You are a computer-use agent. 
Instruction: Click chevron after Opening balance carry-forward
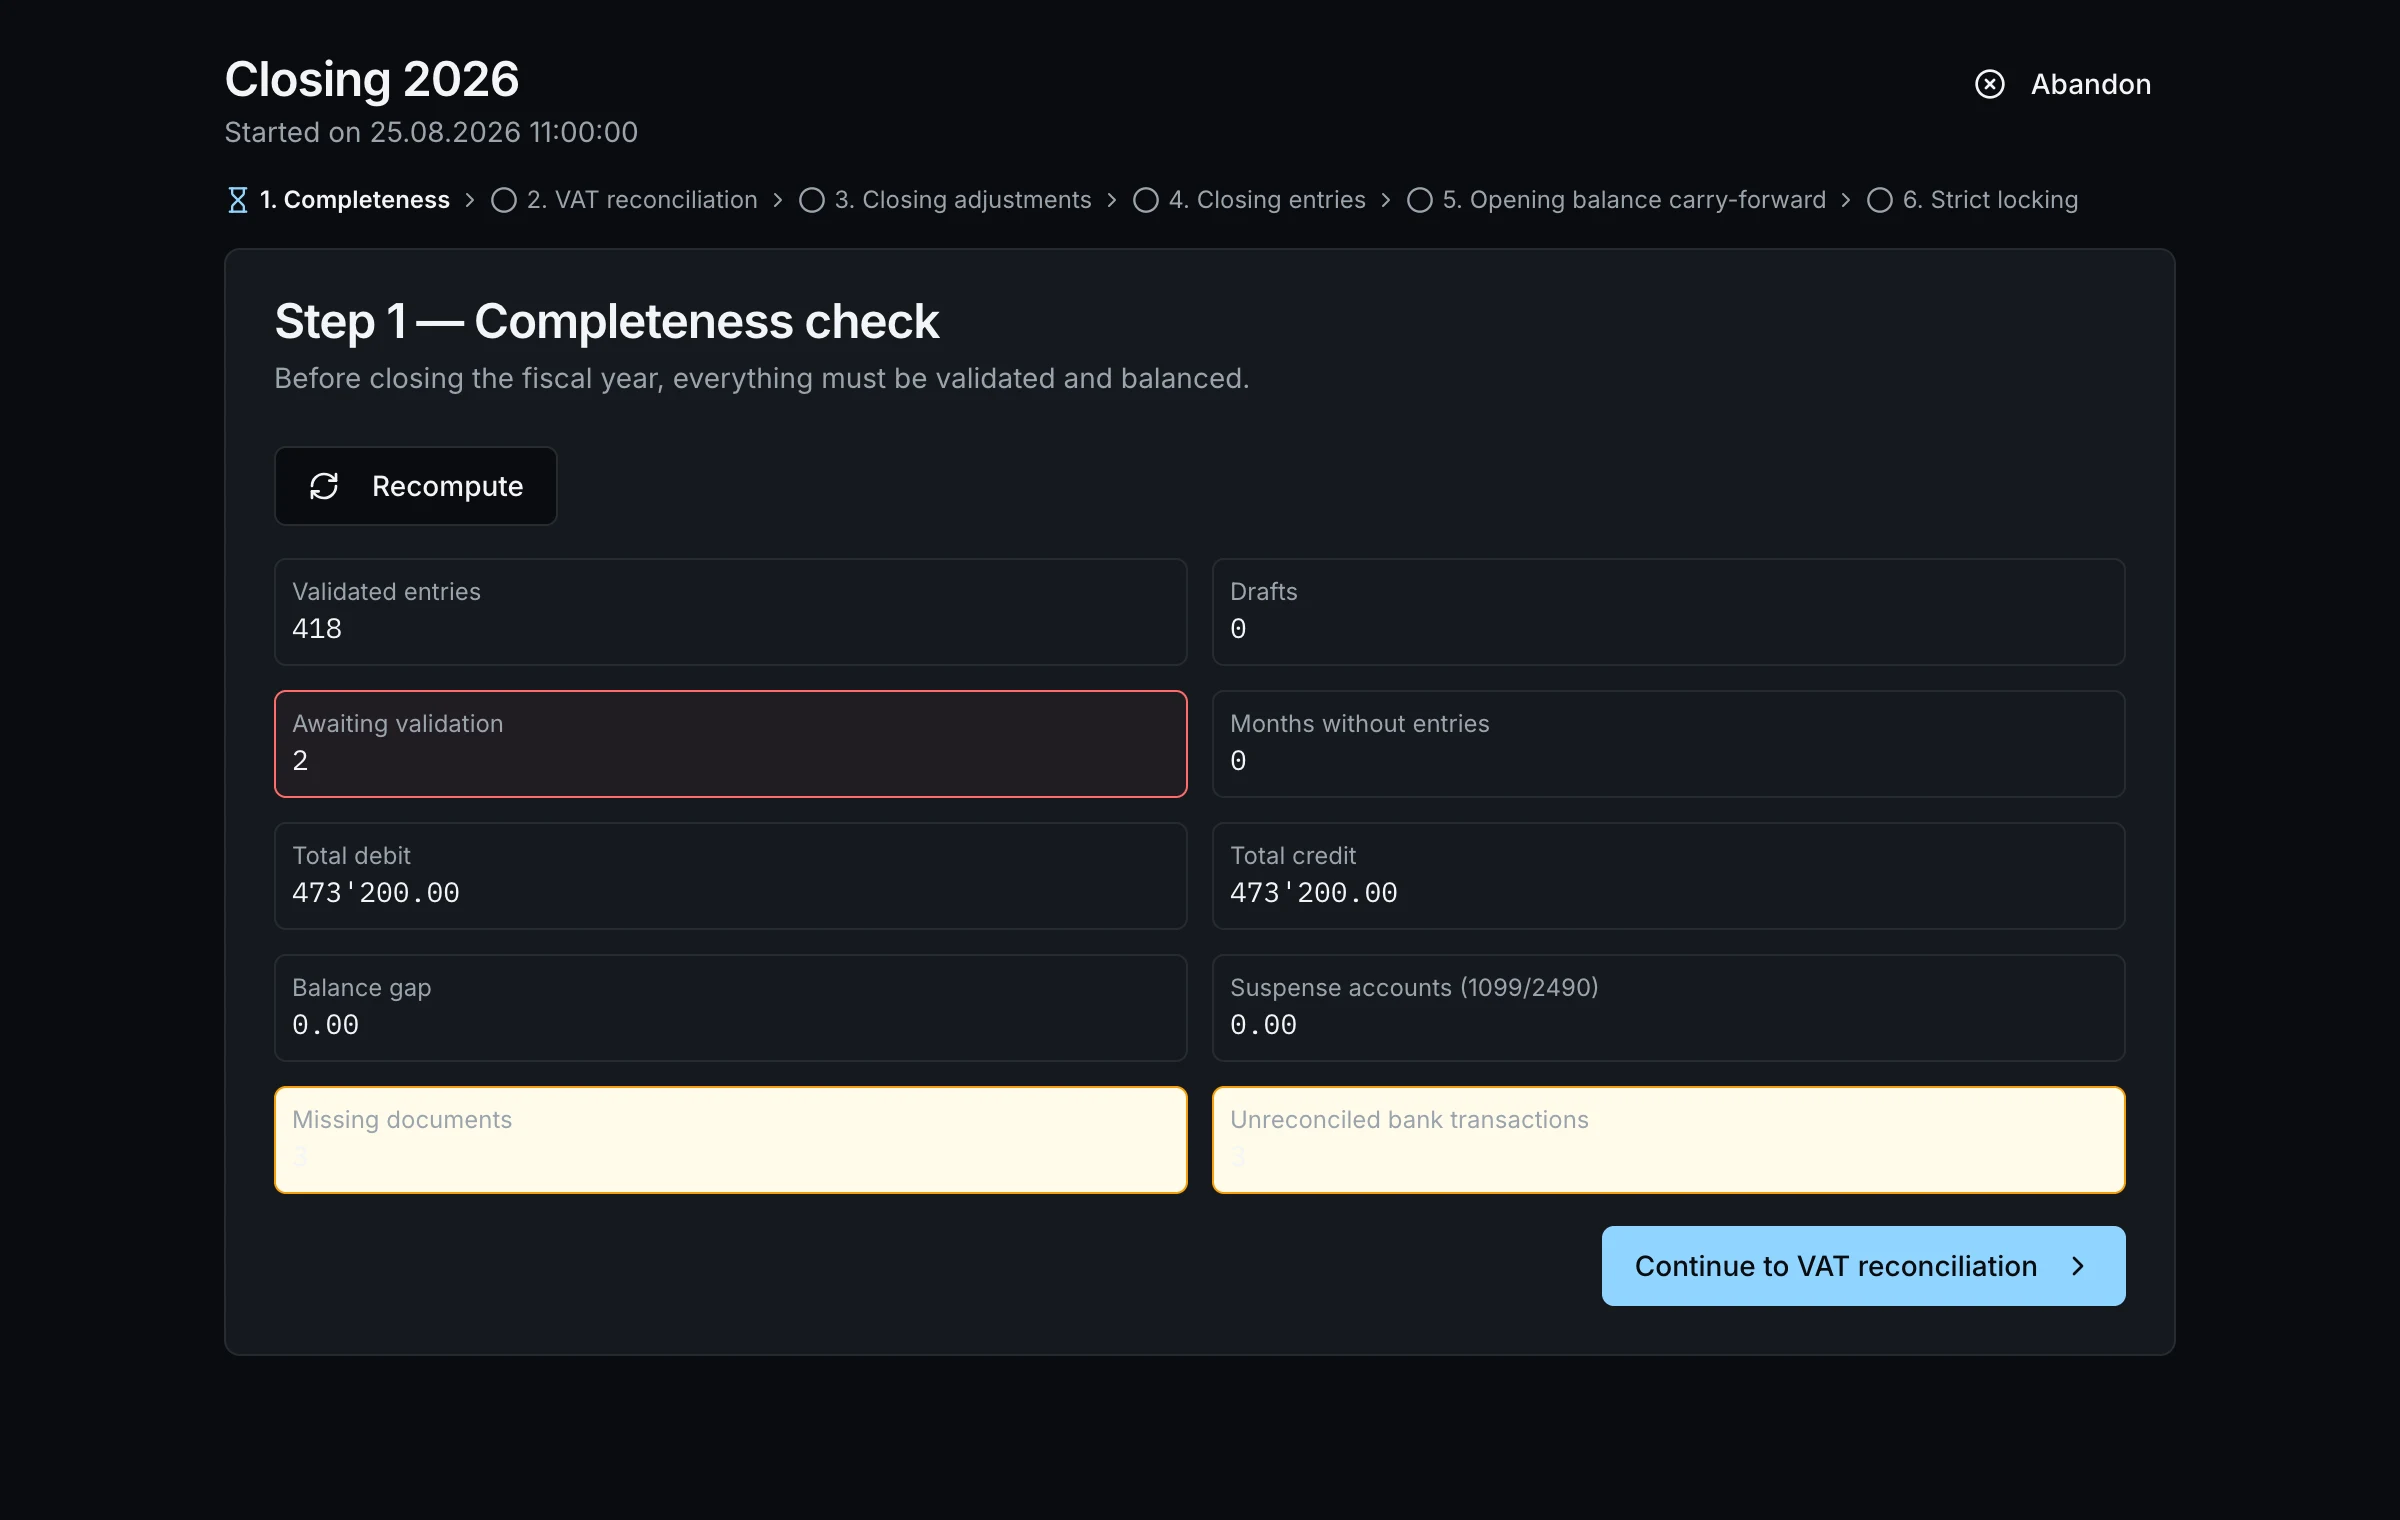pyautogui.click(x=1846, y=200)
